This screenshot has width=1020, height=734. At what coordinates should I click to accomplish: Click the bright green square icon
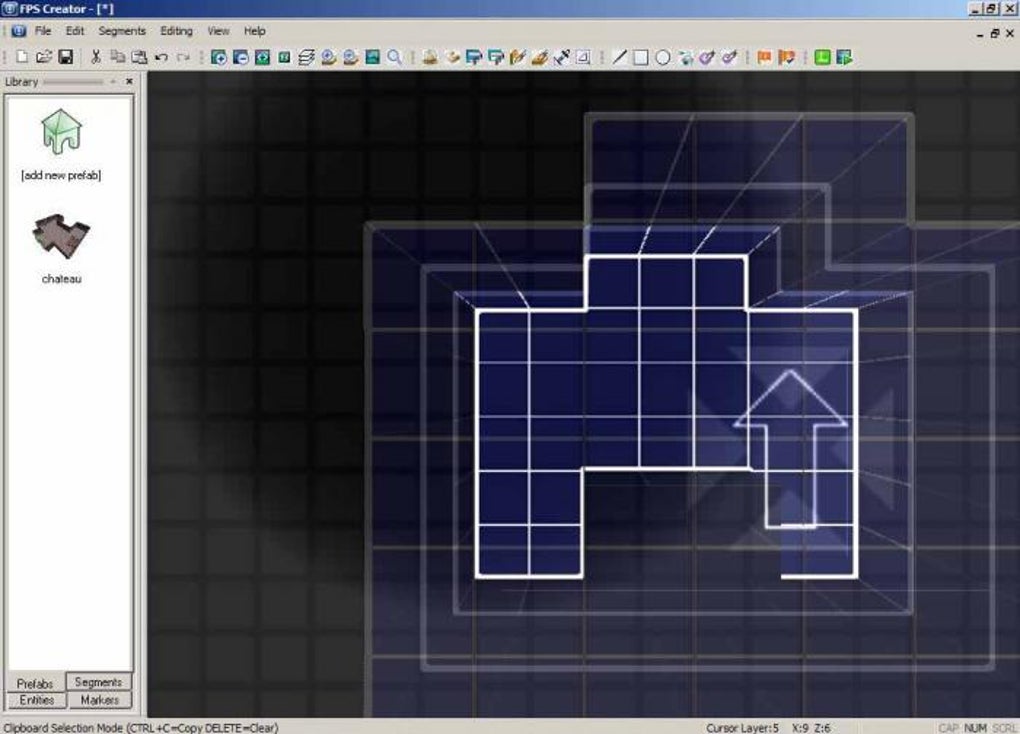[x=823, y=57]
